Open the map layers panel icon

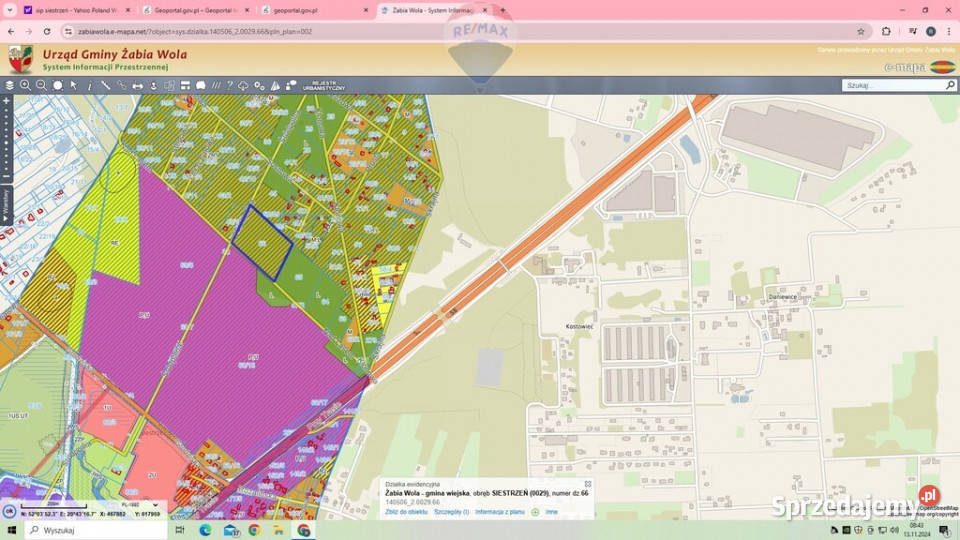(10, 86)
